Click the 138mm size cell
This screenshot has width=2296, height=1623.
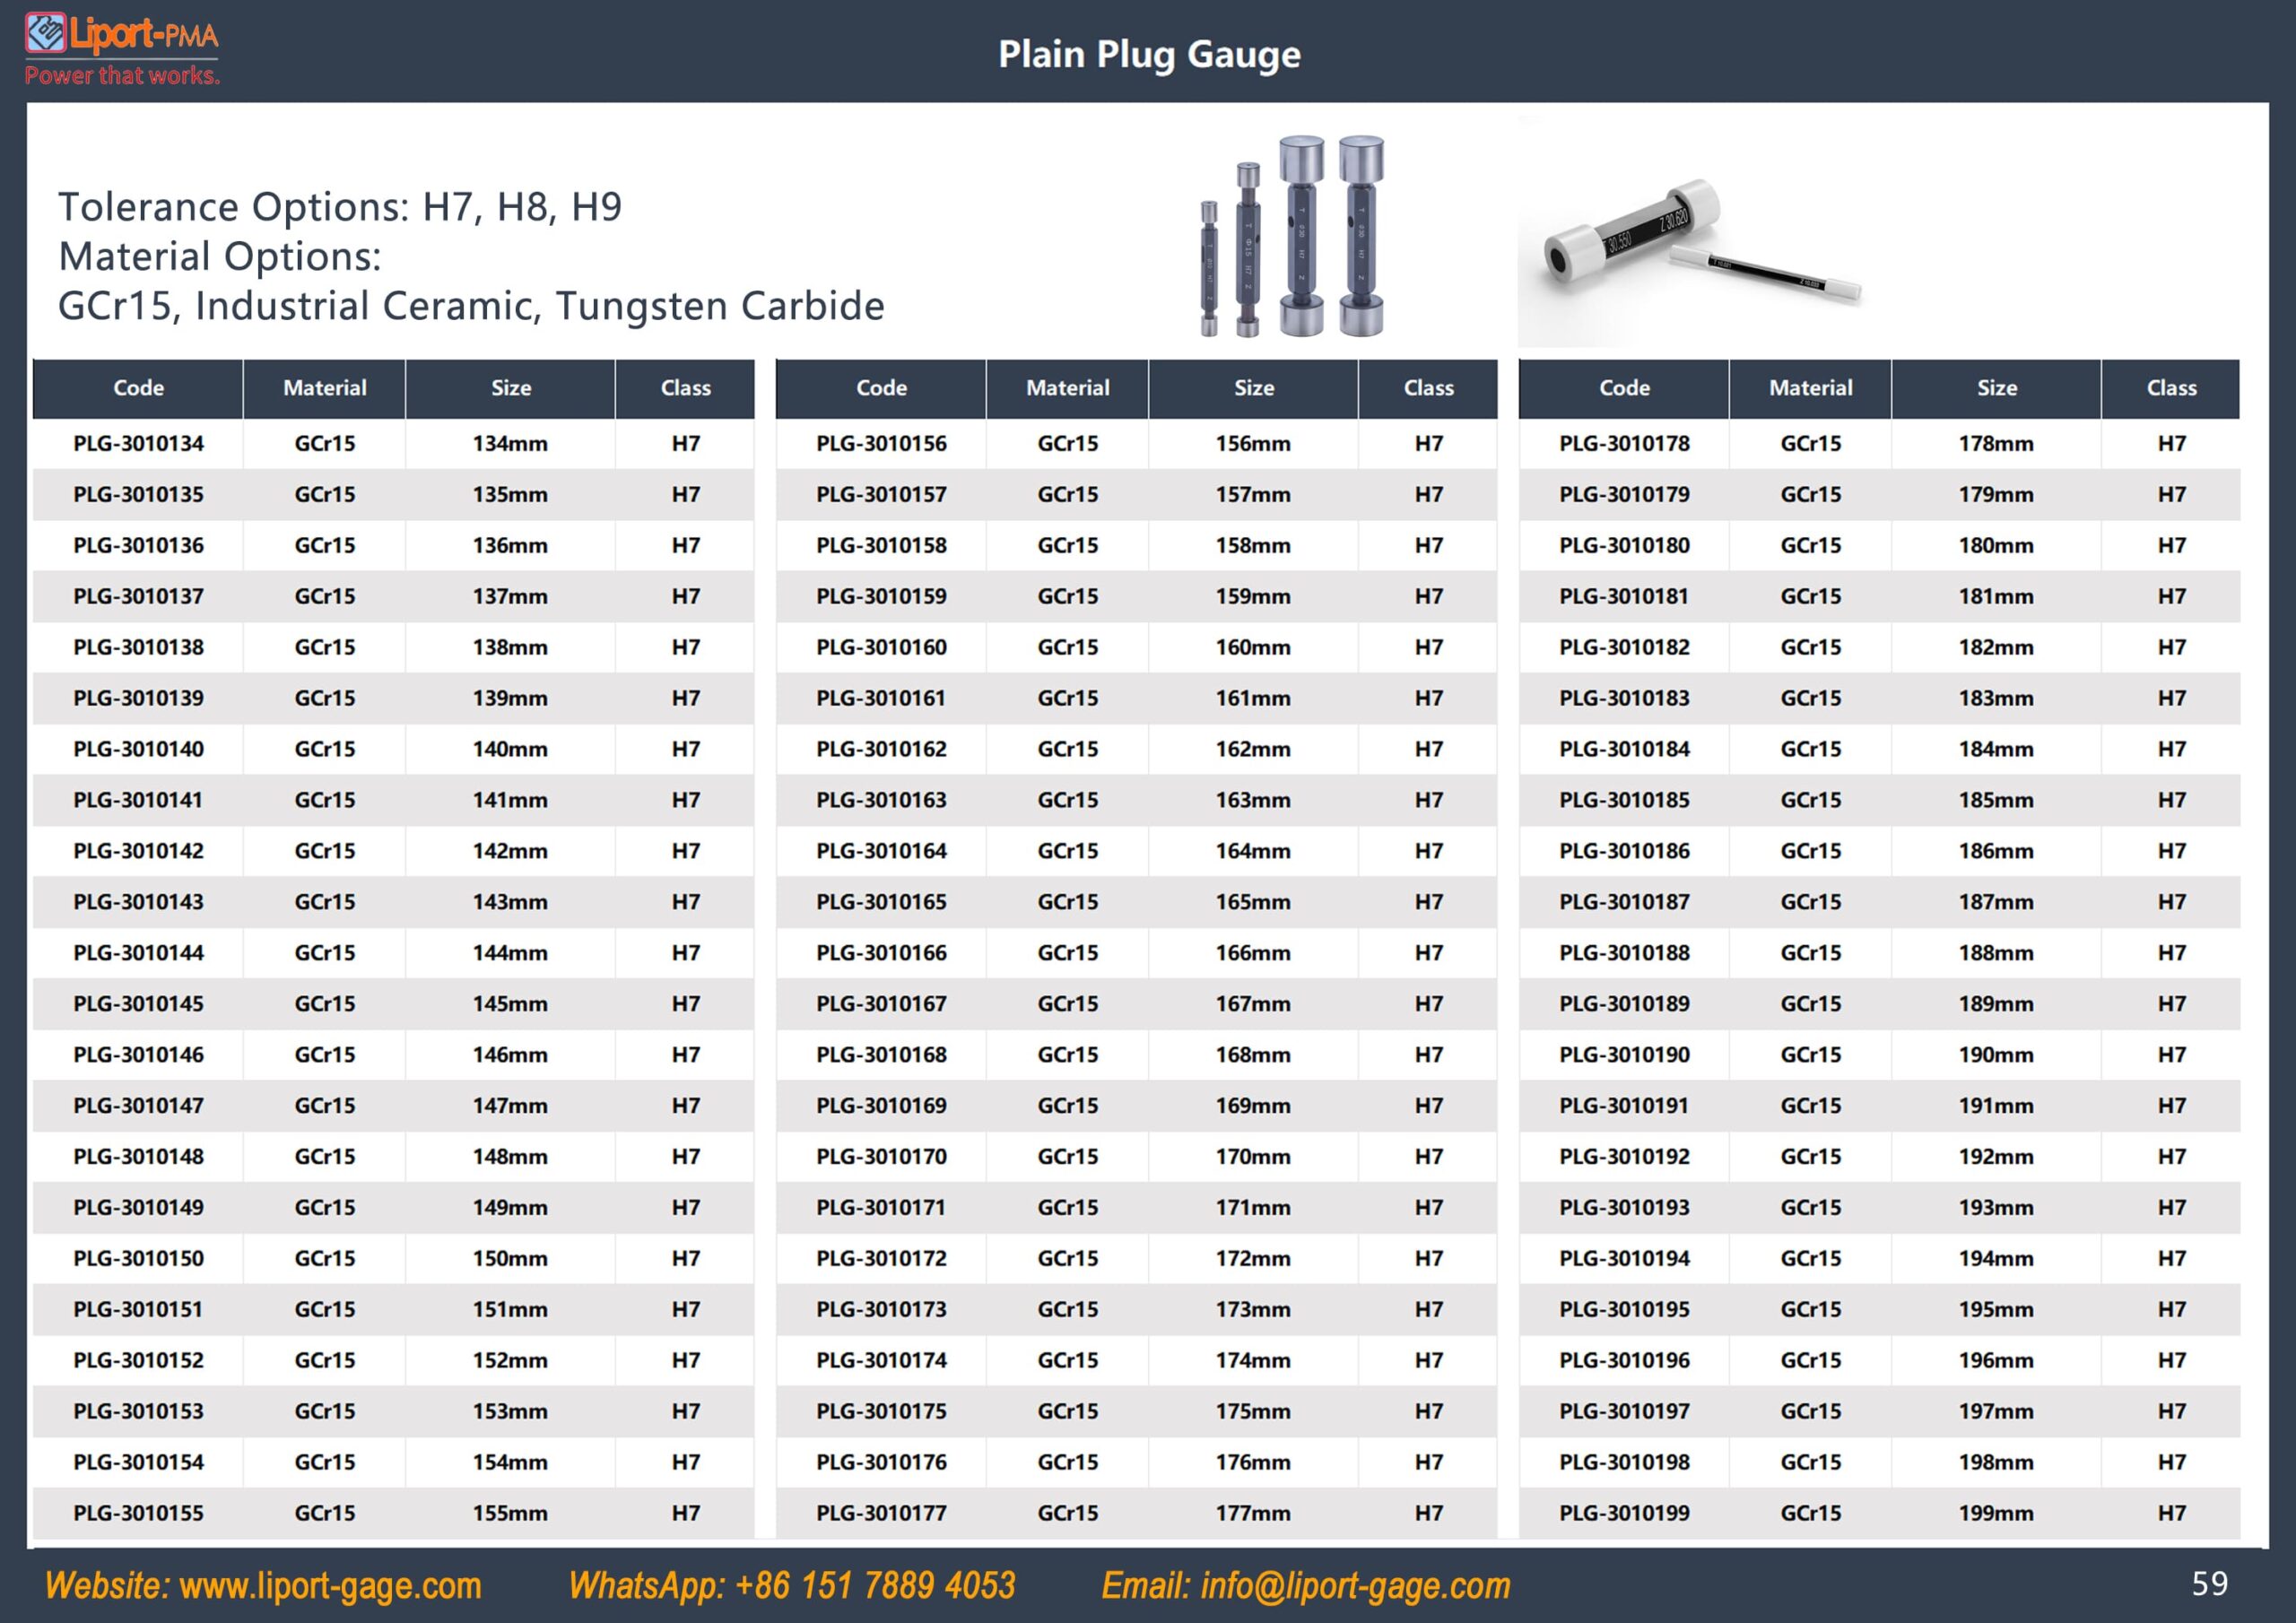tap(510, 648)
